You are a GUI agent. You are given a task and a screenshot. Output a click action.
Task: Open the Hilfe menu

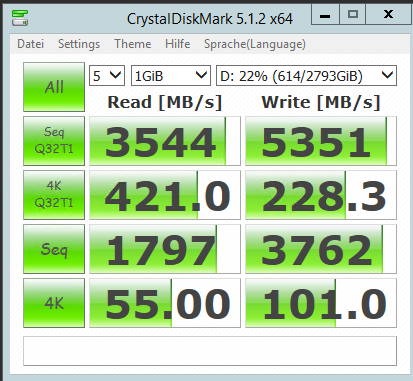178,44
